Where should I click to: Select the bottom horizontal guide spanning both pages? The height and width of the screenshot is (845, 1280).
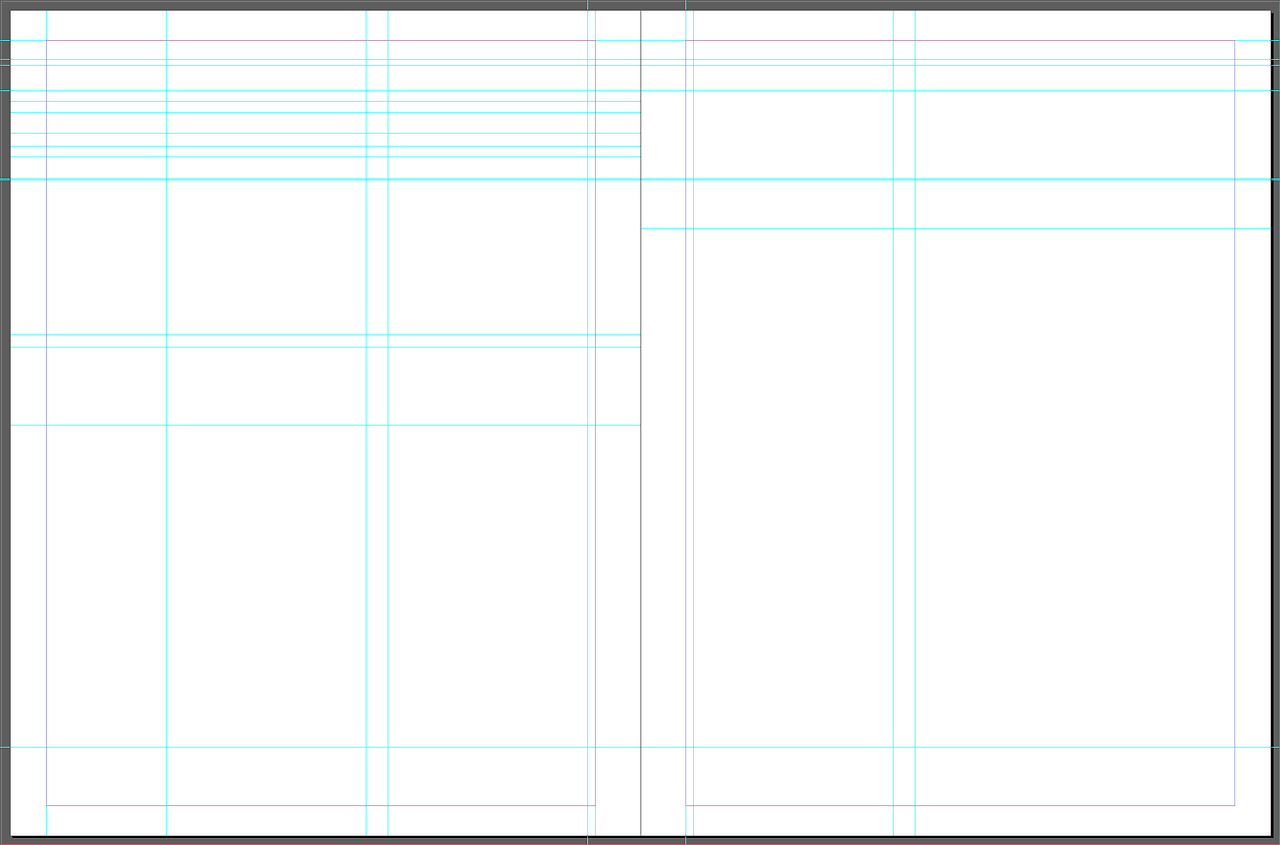point(640,747)
